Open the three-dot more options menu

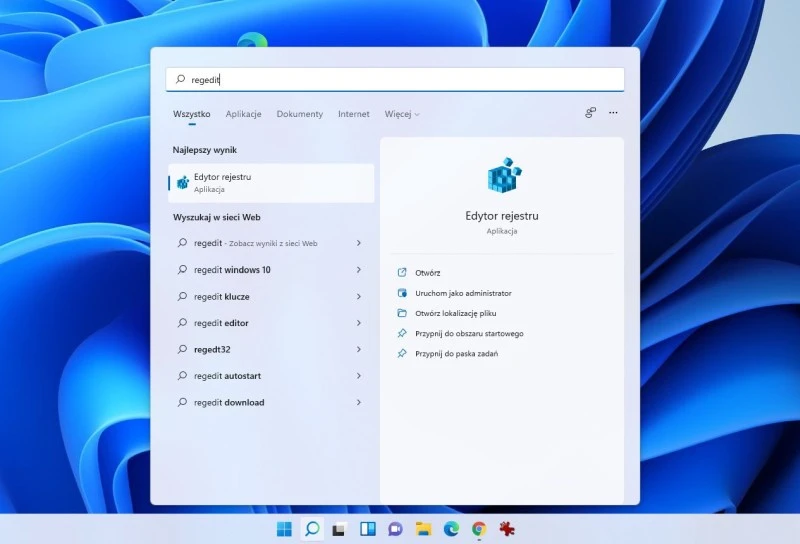(x=613, y=113)
